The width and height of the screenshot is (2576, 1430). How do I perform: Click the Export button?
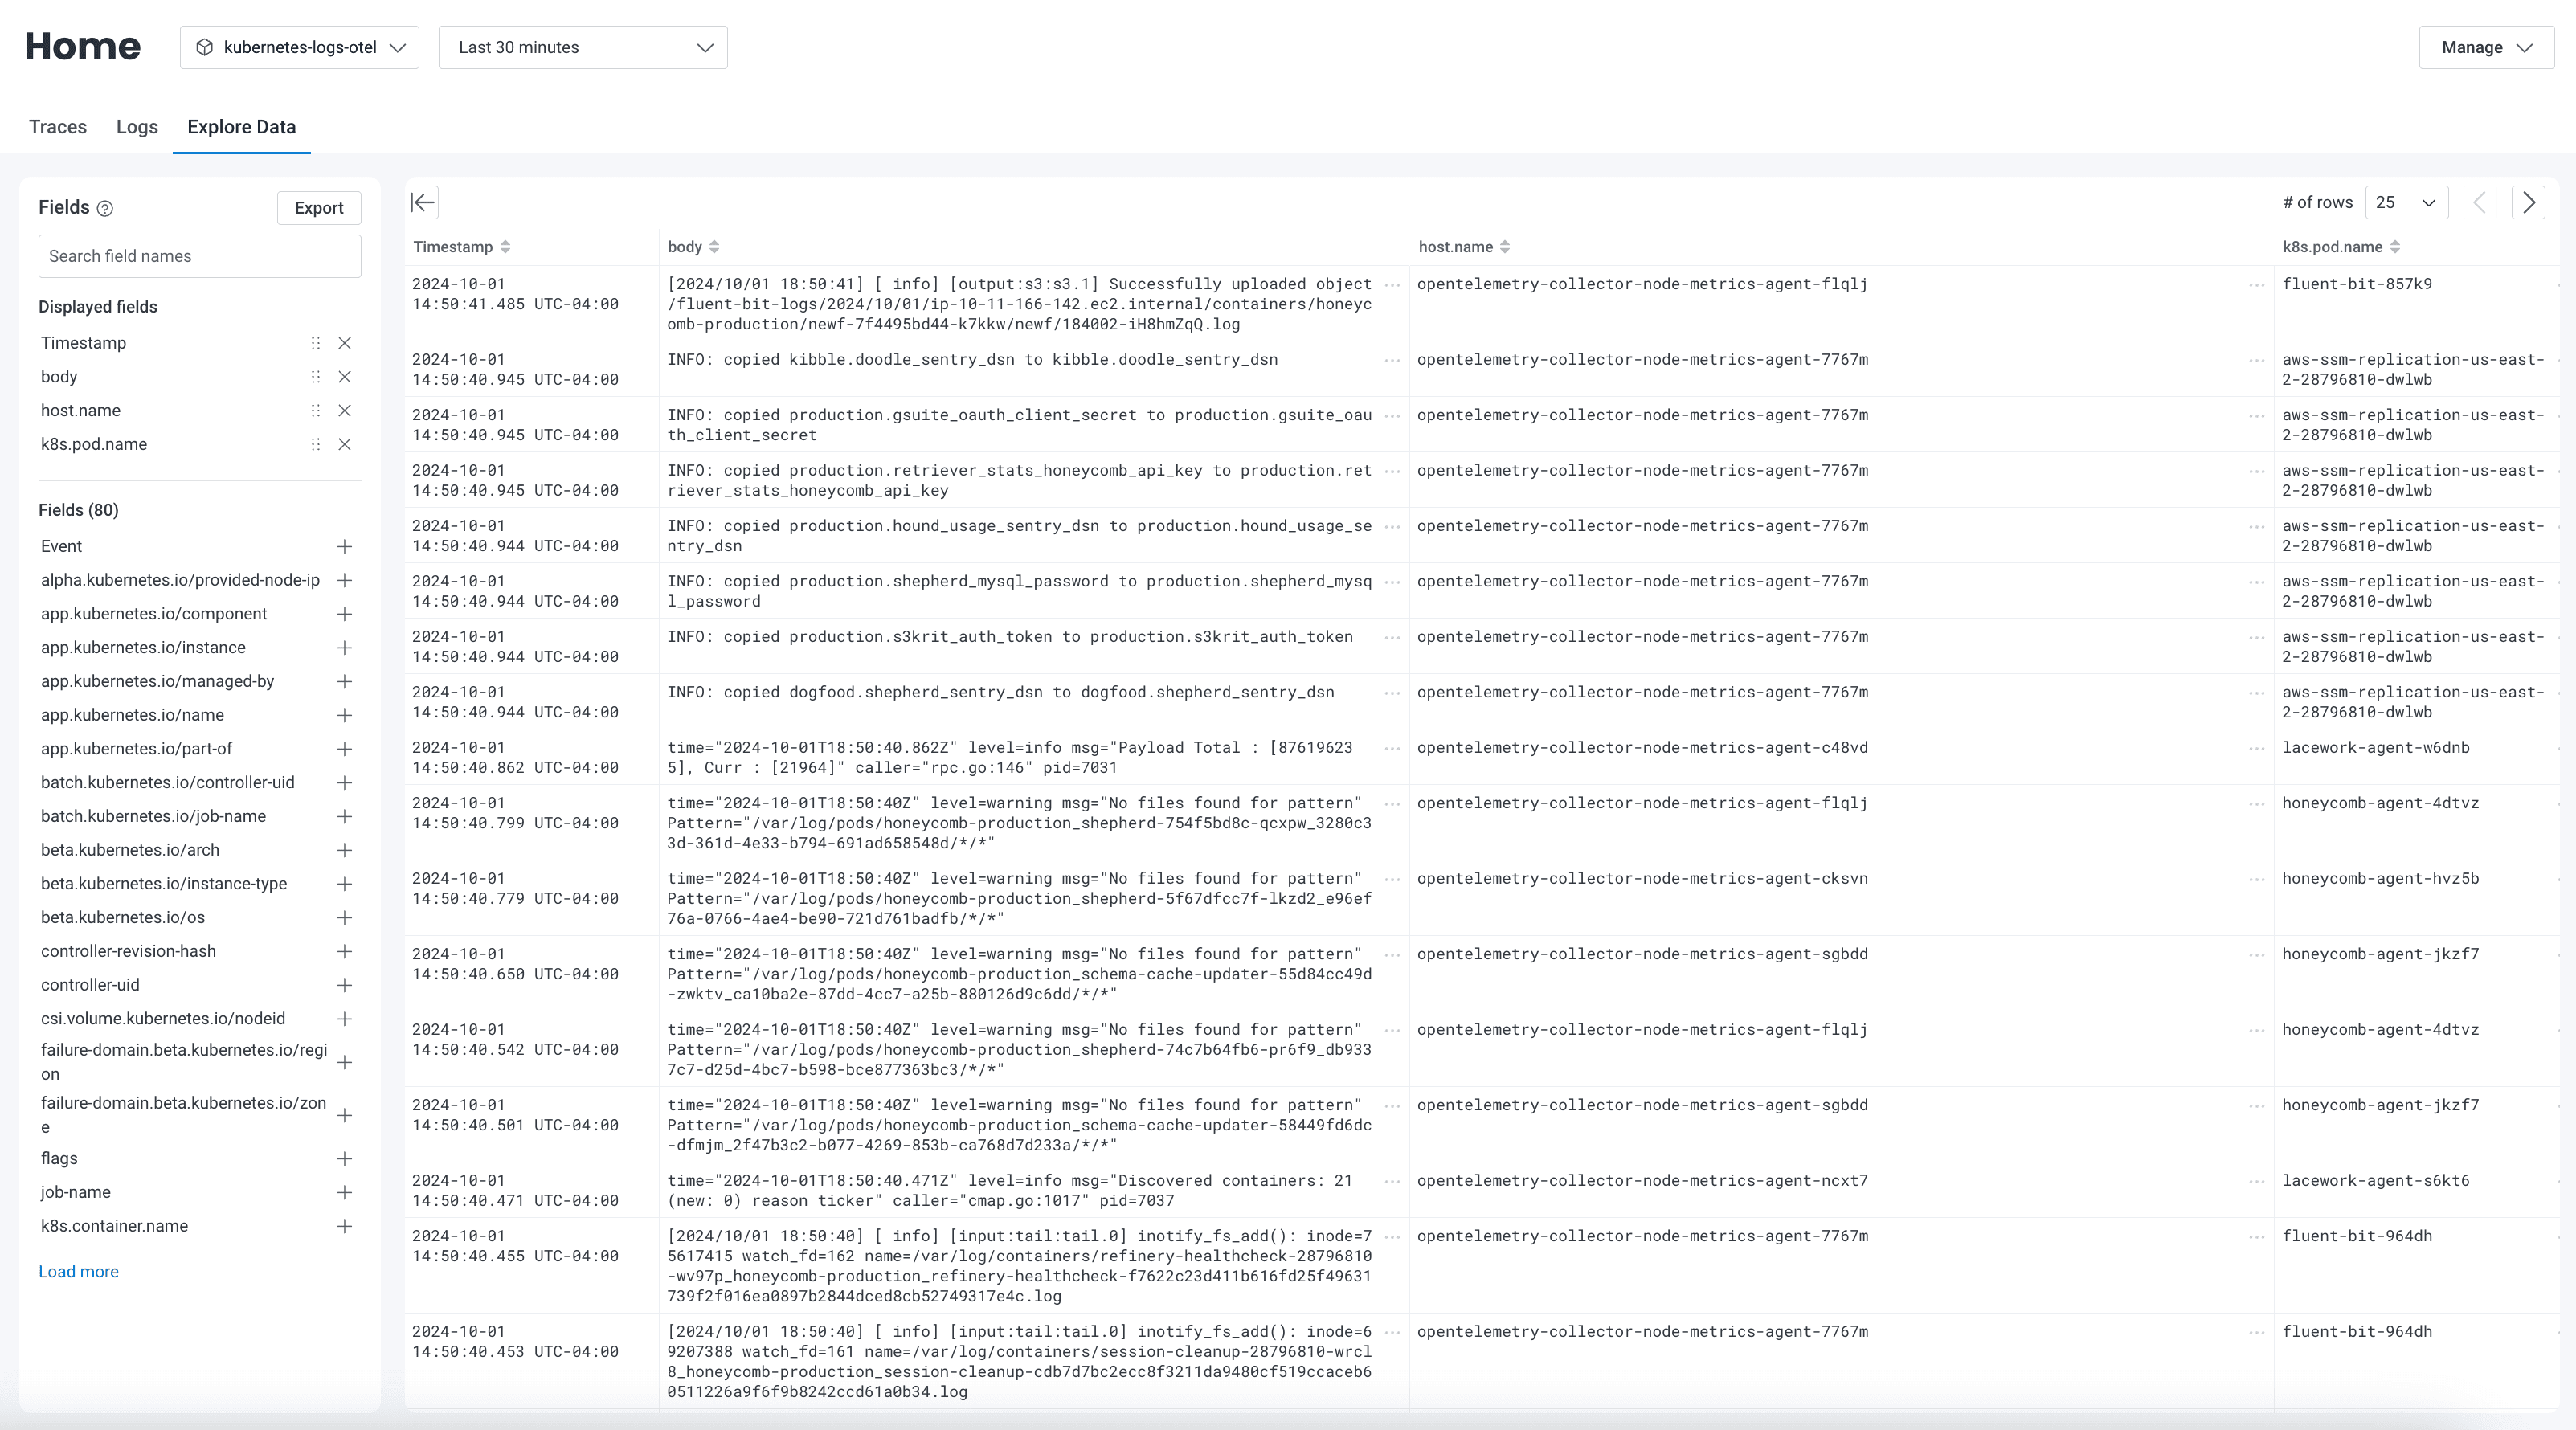(x=318, y=208)
